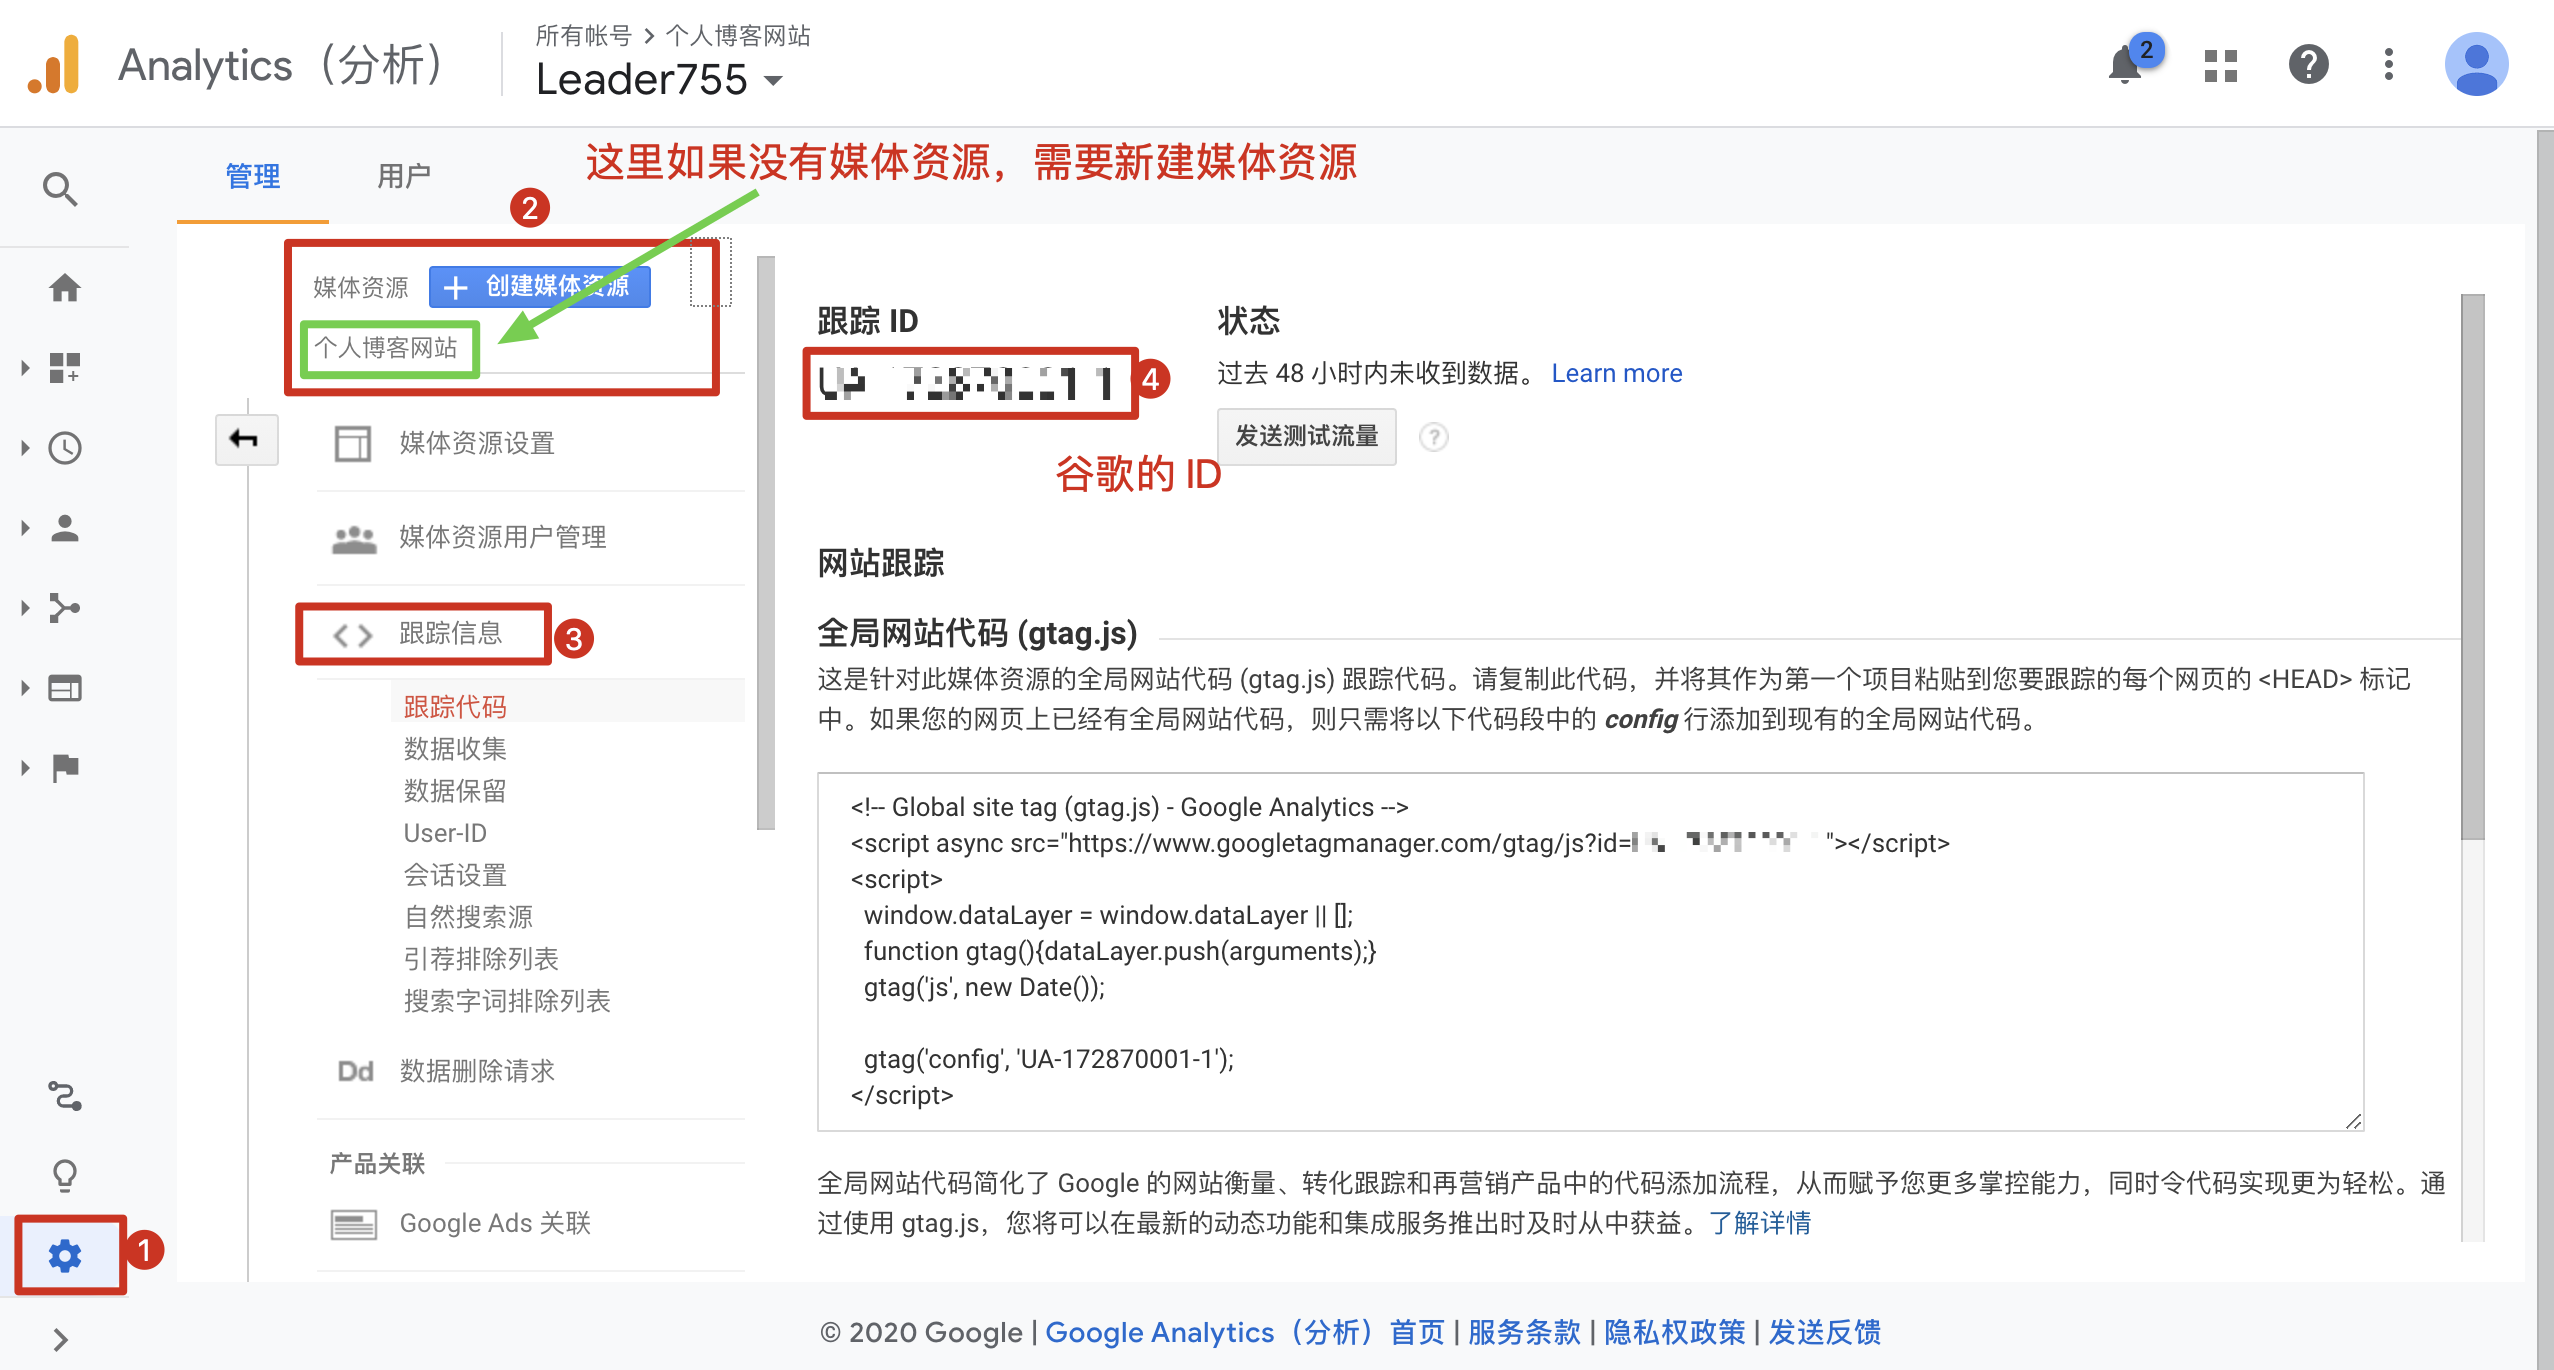Click the 发送测试流量 button

1306,436
